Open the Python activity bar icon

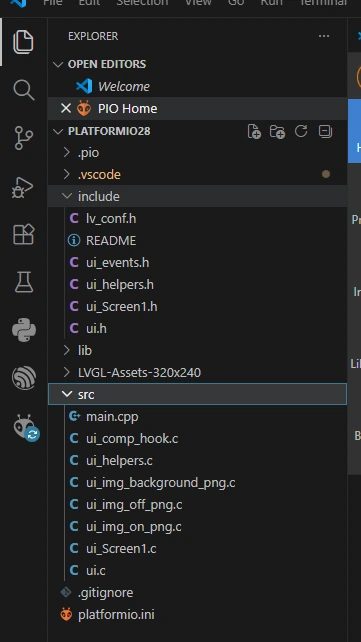[24, 330]
